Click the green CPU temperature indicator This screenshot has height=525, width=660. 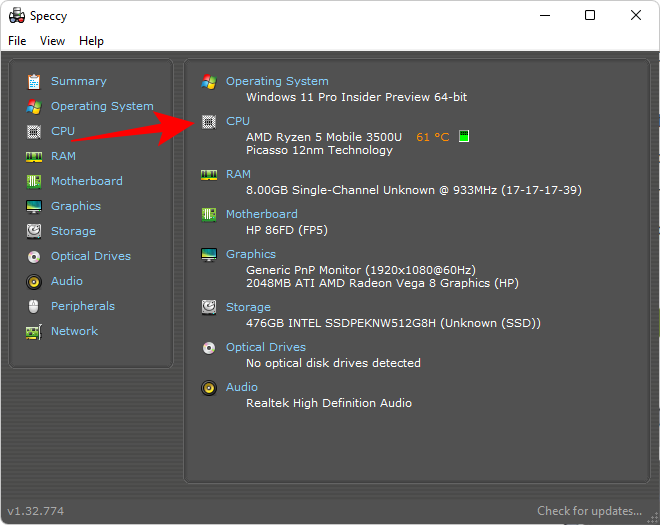click(x=464, y=136)
